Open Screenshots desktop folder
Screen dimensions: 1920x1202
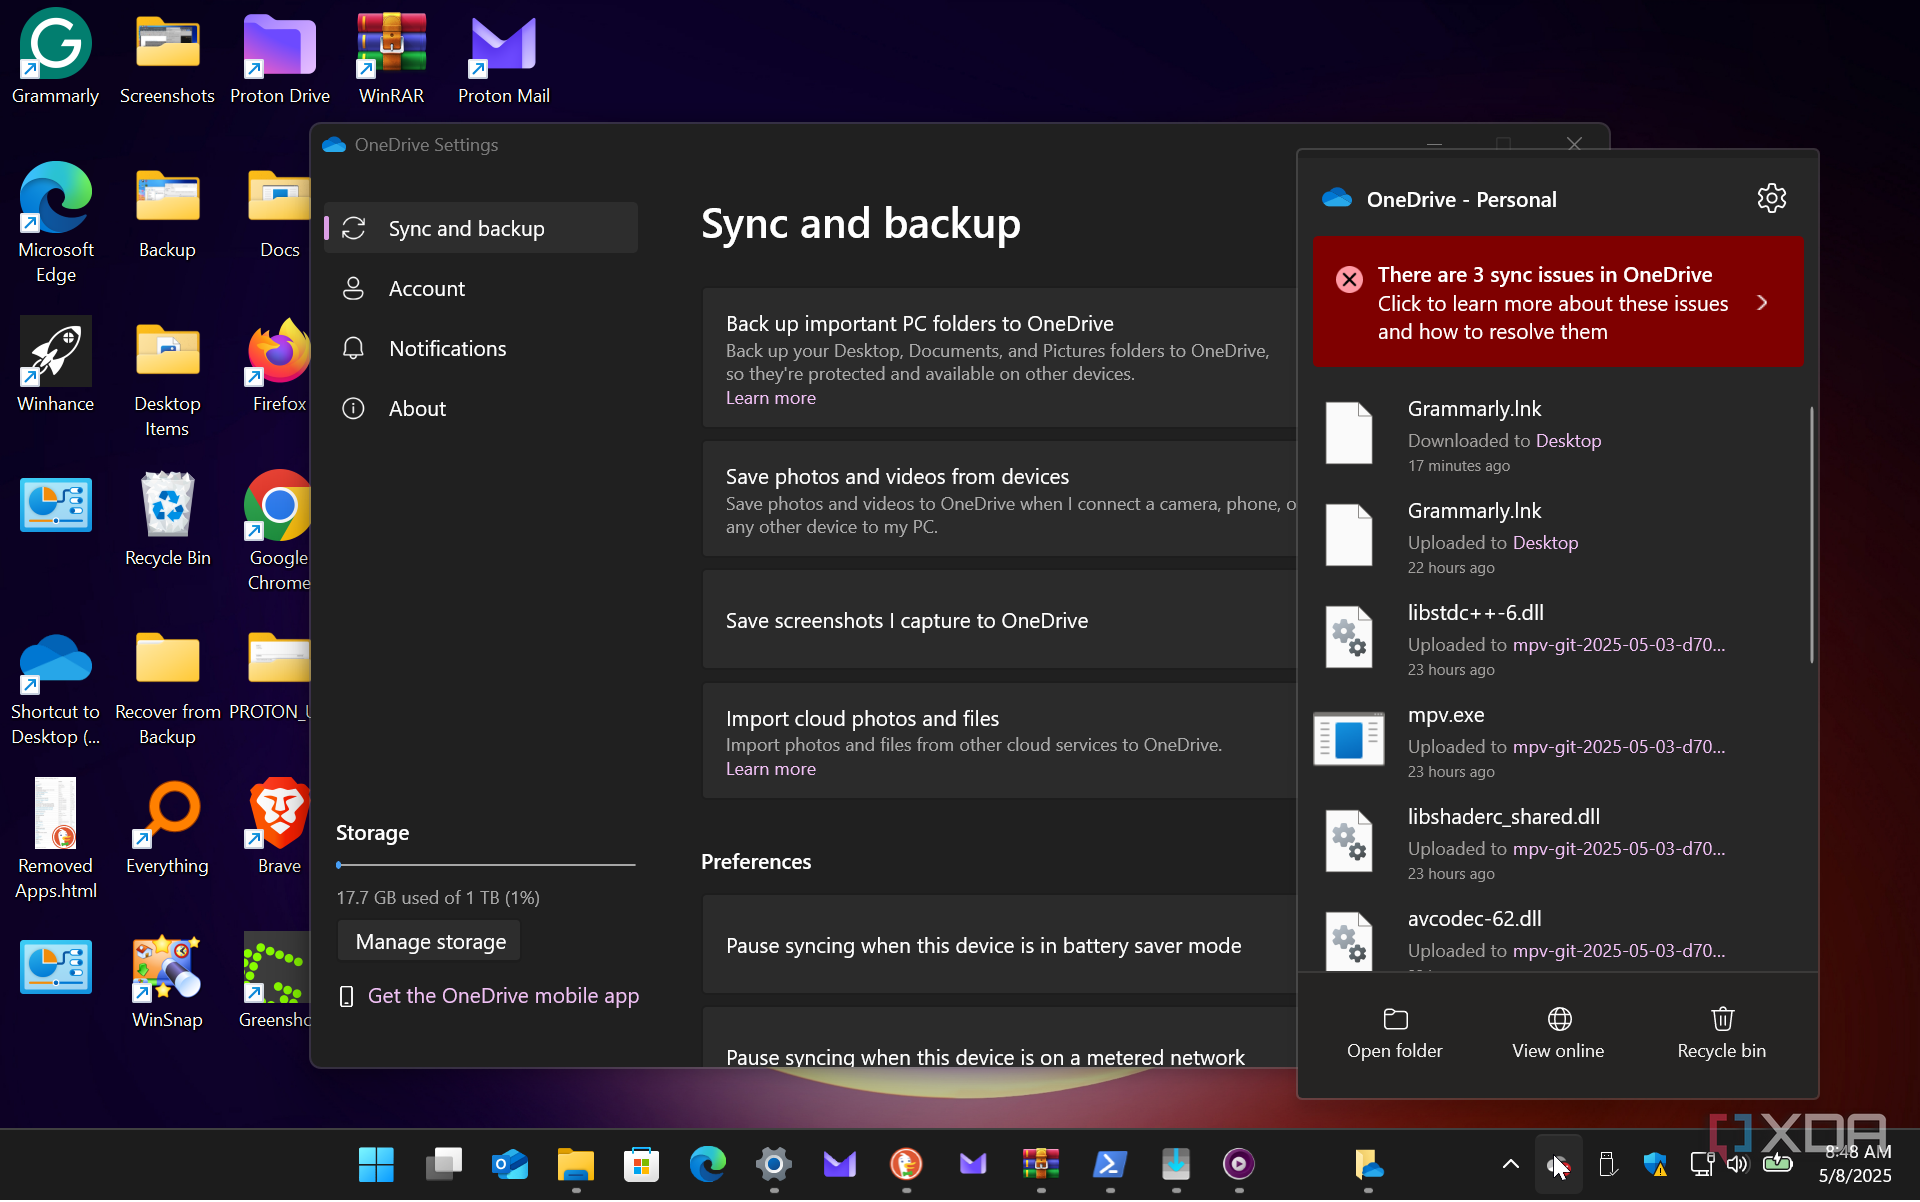[167, 57]
